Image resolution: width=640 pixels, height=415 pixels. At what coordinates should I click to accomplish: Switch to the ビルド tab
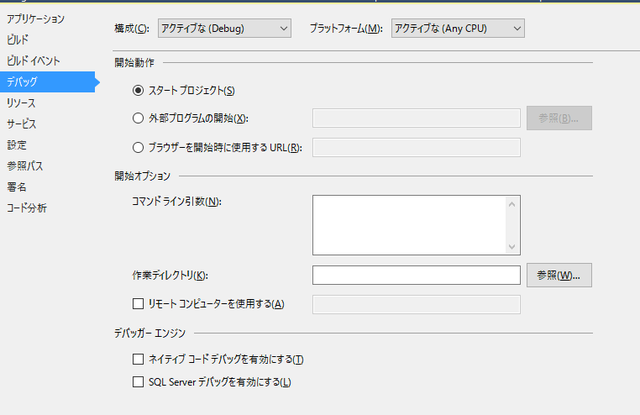click(x=18, y=40)
